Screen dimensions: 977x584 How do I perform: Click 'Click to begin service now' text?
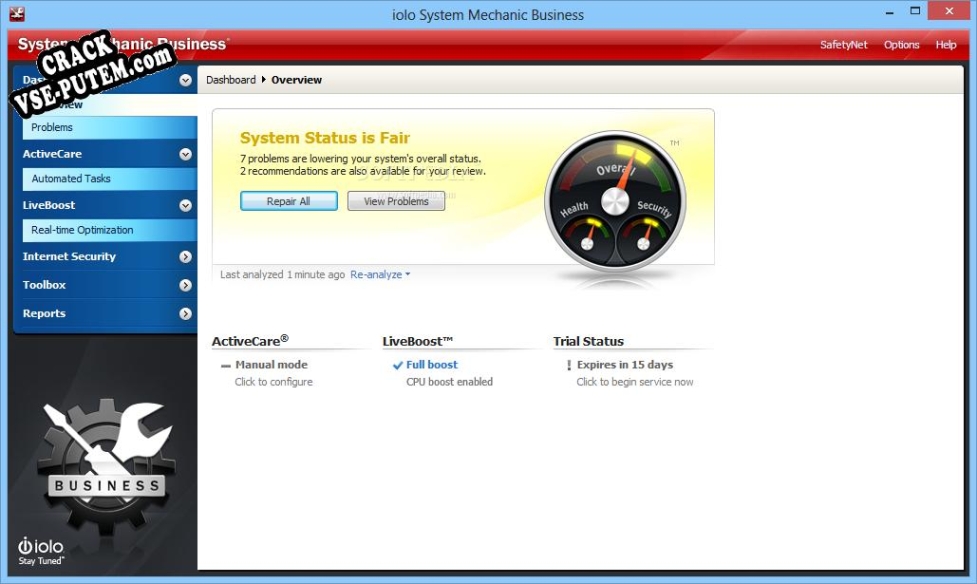point(634,382)
